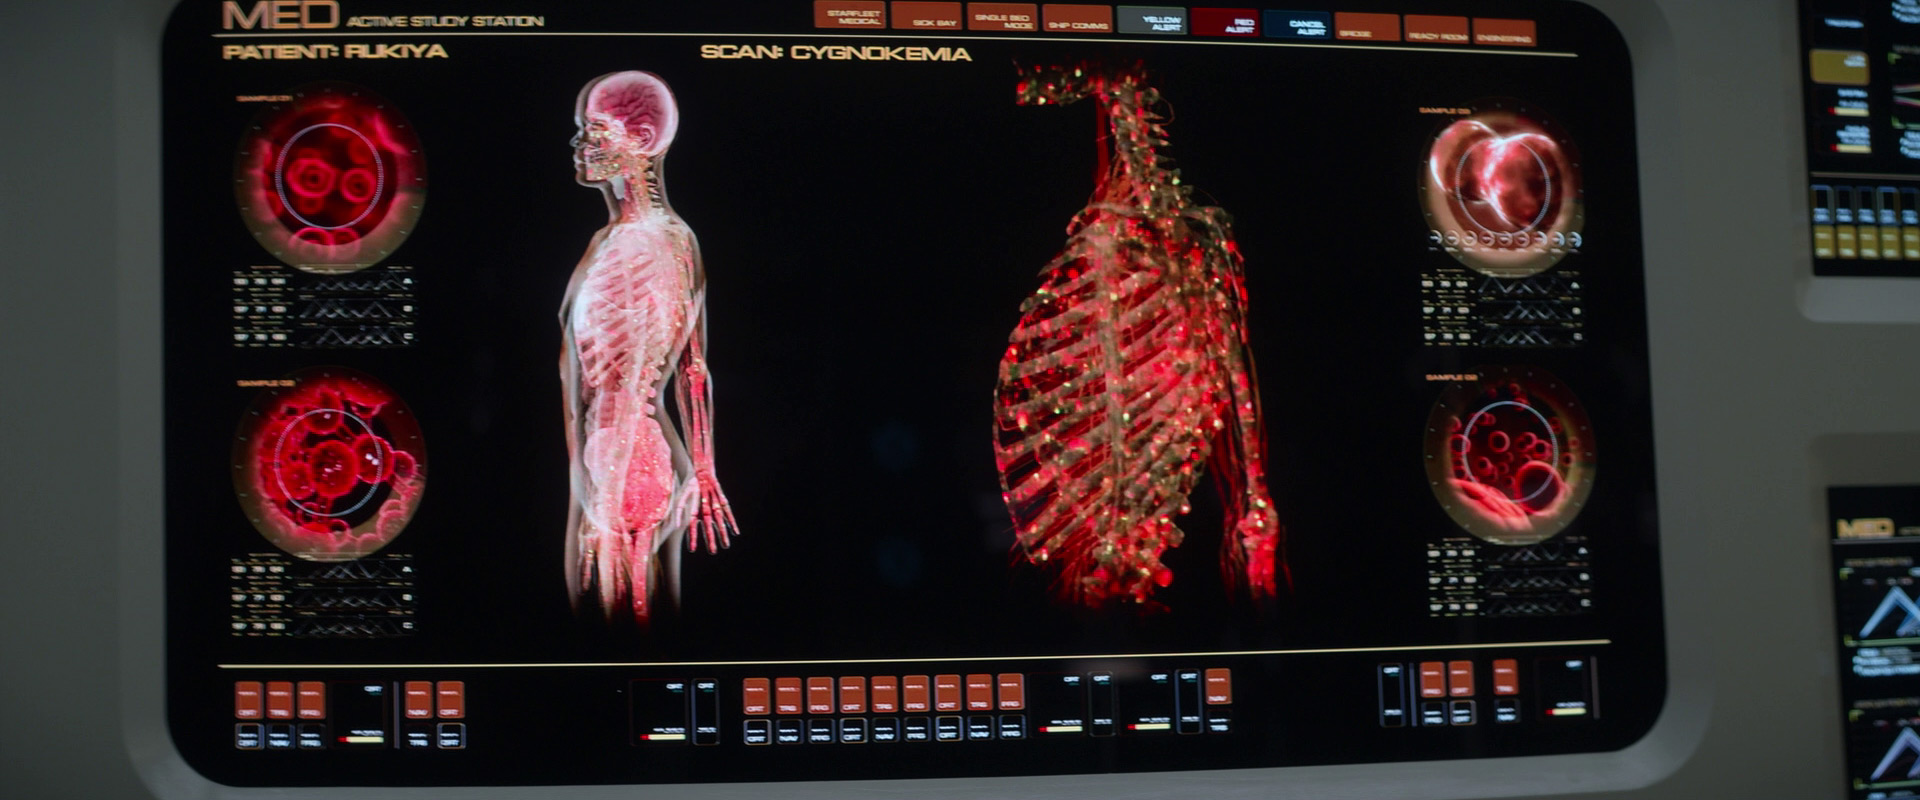
Task: Click the yellow button in the right-side upper panel
Action: click(1839, 67)
